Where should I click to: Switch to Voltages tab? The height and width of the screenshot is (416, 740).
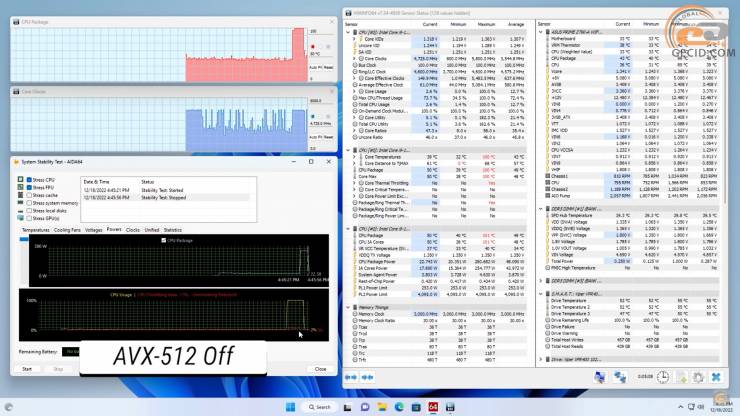93,230
